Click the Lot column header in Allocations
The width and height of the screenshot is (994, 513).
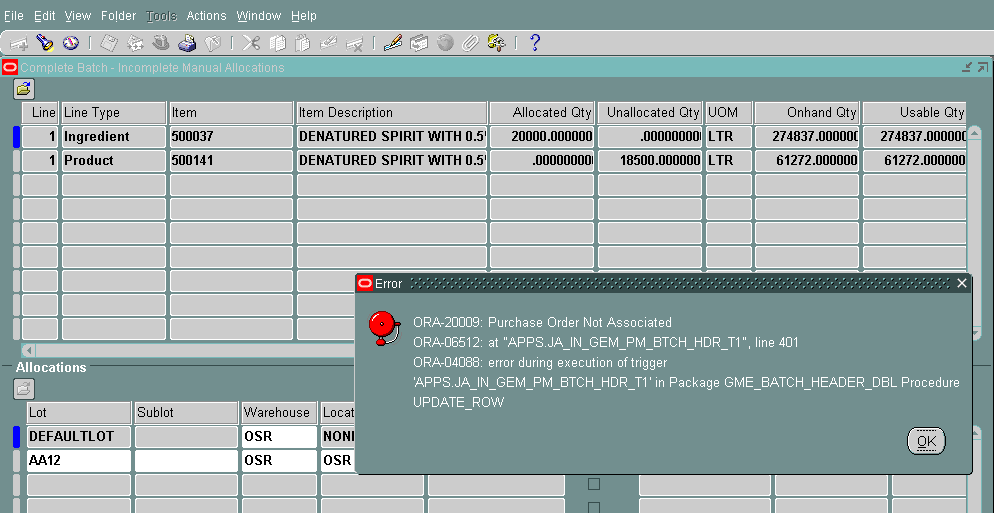pyautogui.click(x=79, y=413)
